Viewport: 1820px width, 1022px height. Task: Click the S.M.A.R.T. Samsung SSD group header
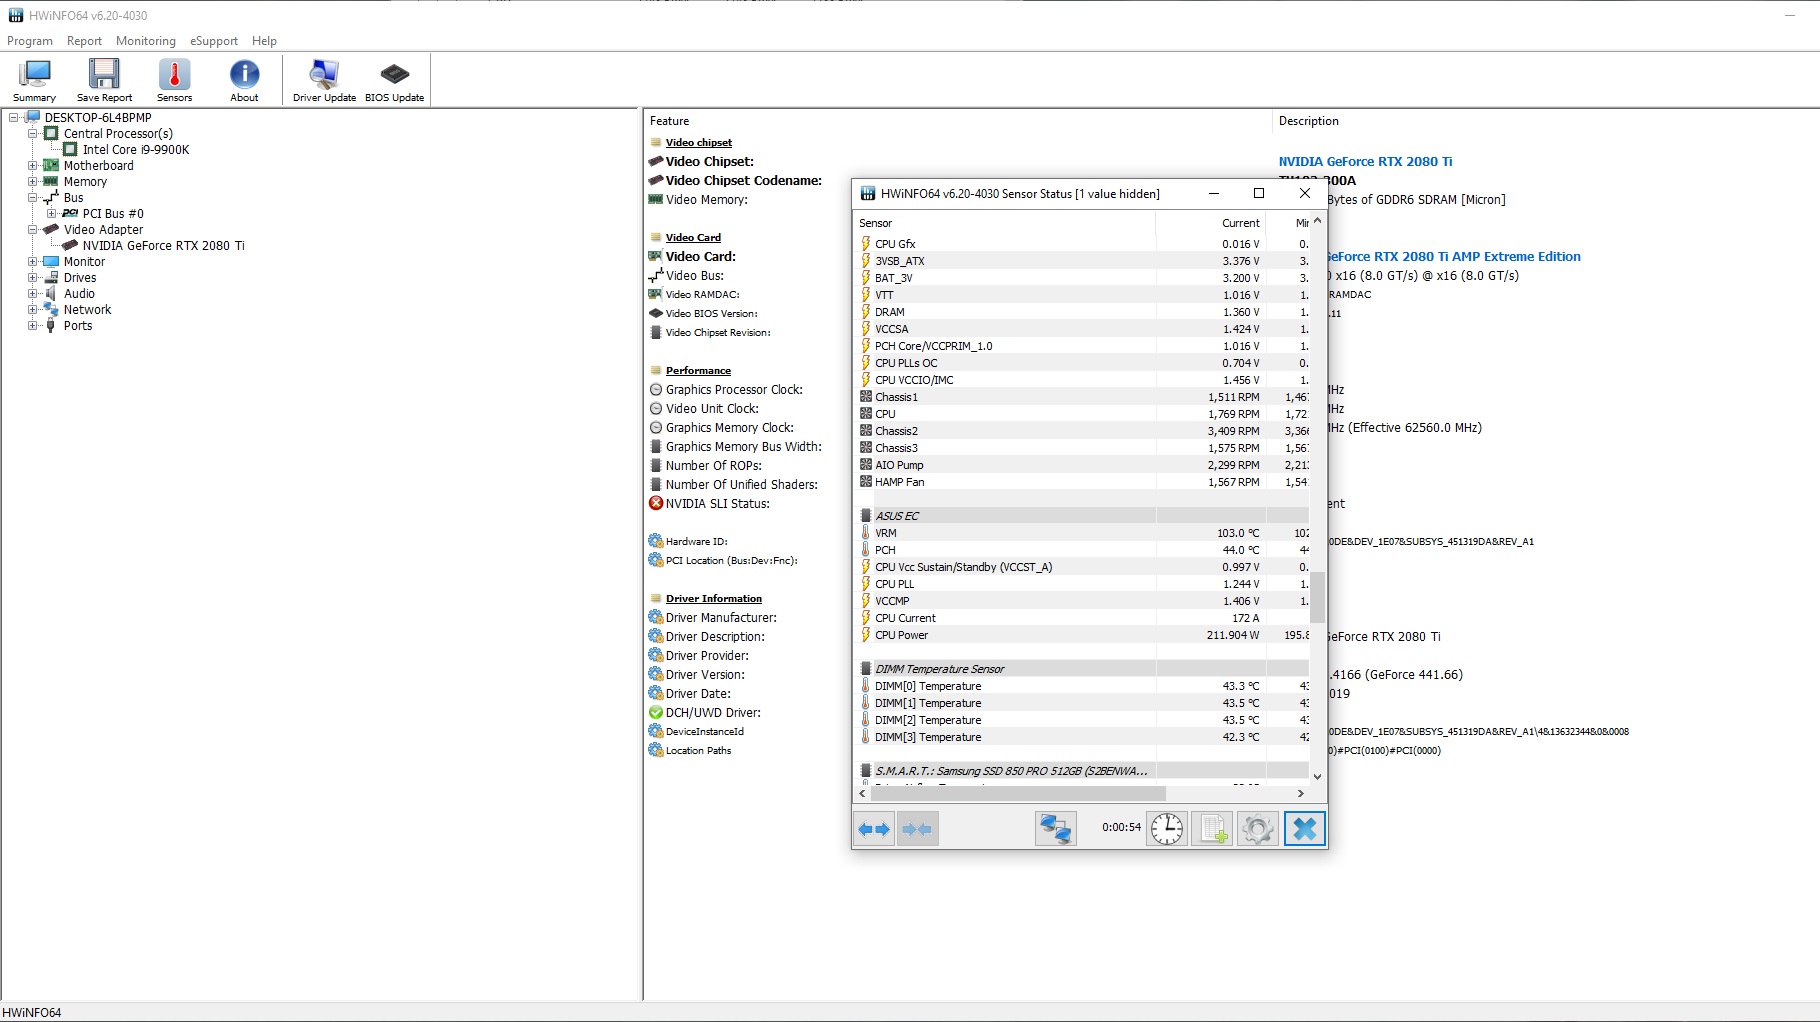1082,771
